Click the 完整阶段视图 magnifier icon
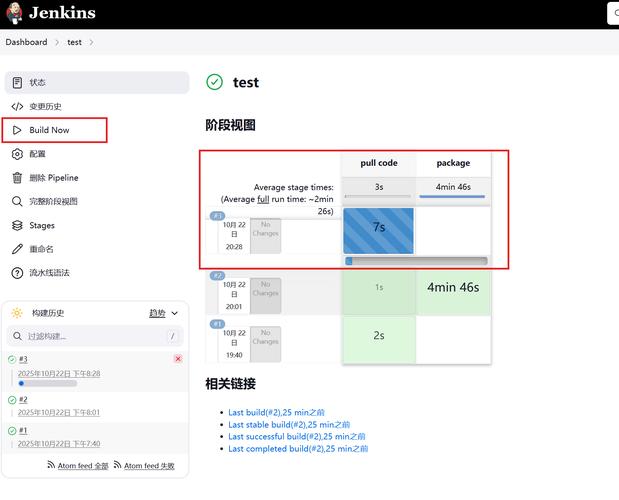Screen dimensions: 619x500 pos(17,201)
